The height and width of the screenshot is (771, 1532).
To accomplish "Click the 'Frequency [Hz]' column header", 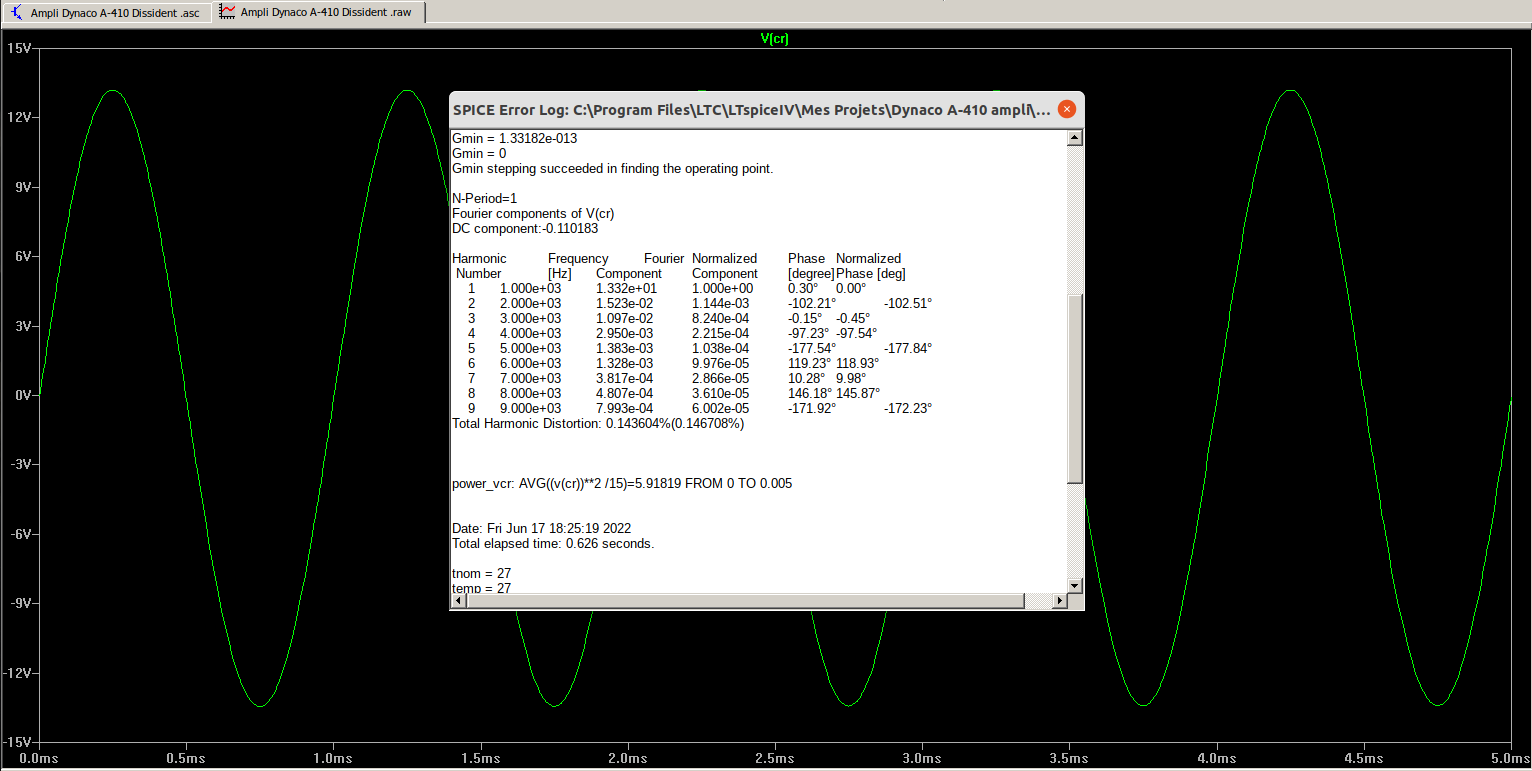I will 578,266.
